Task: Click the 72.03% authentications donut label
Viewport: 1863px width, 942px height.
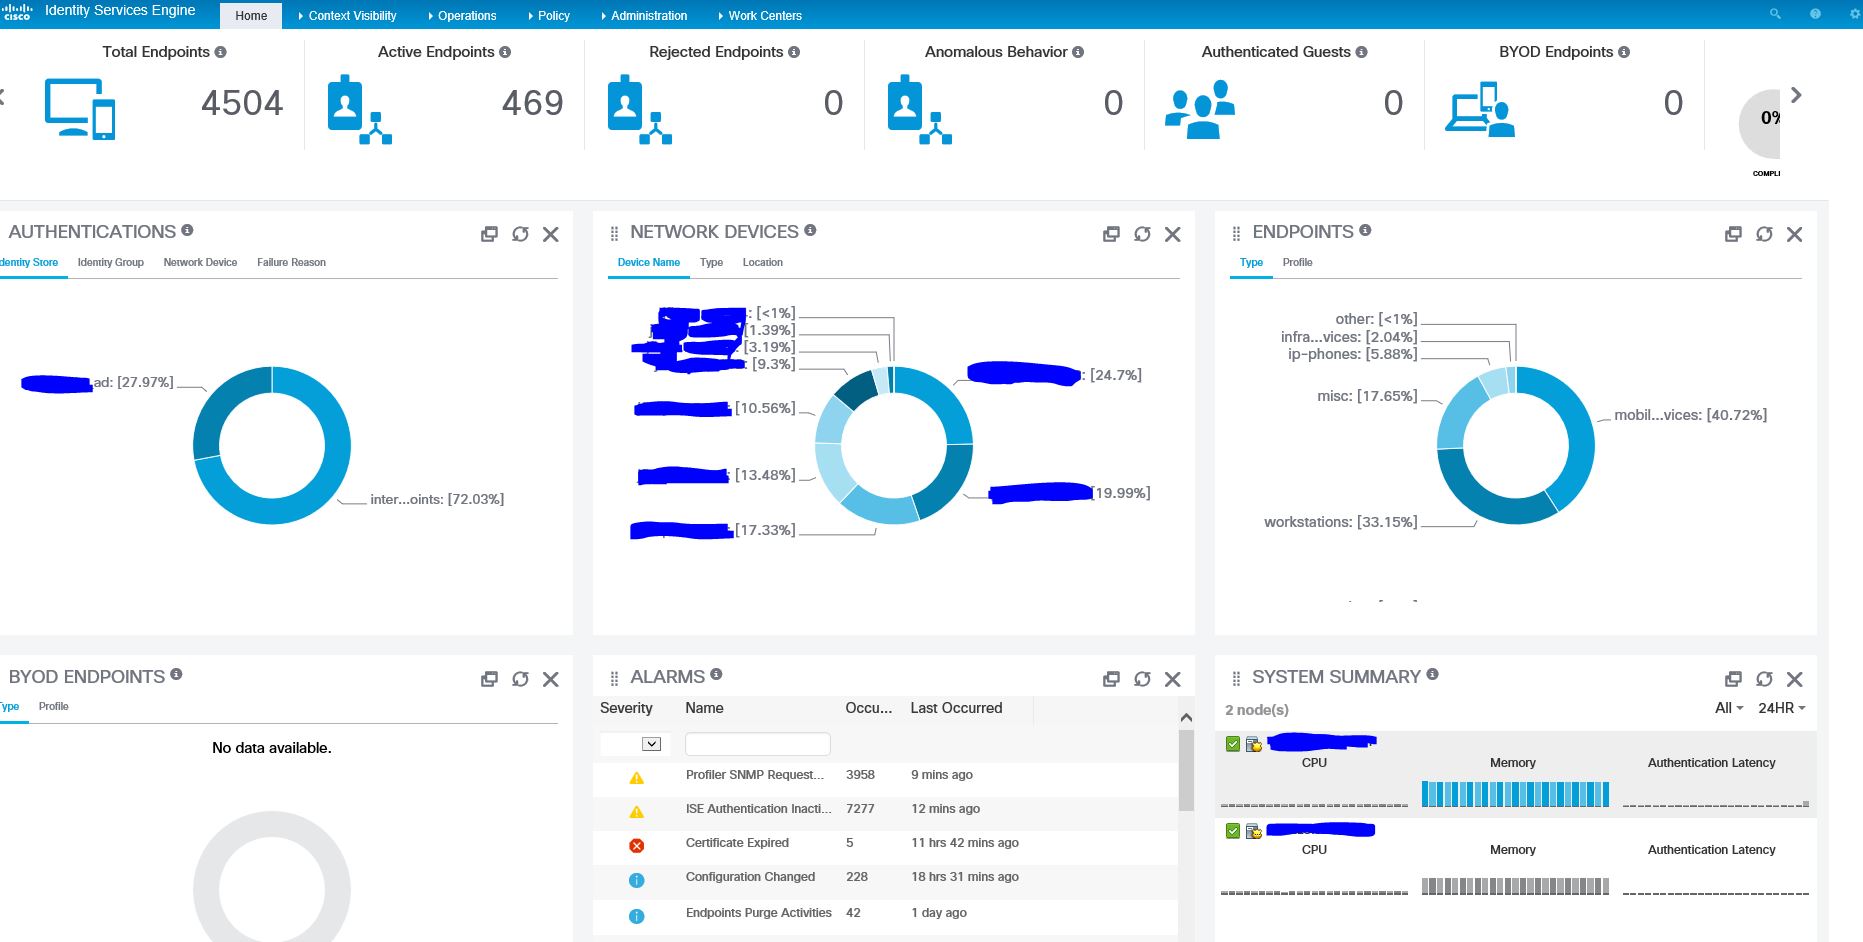Action: 437,499
